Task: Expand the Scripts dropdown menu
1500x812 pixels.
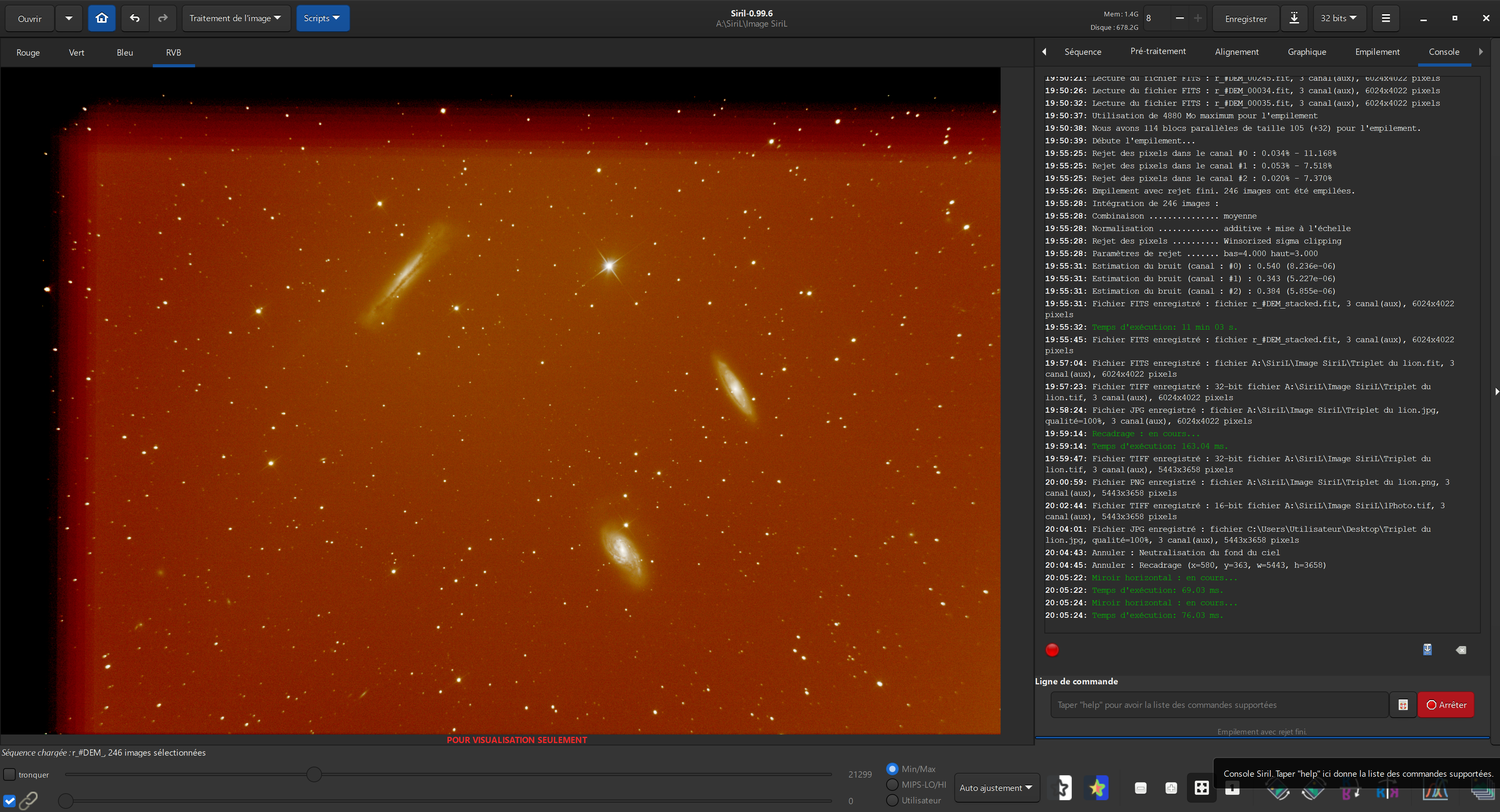Action: (322, 18)
